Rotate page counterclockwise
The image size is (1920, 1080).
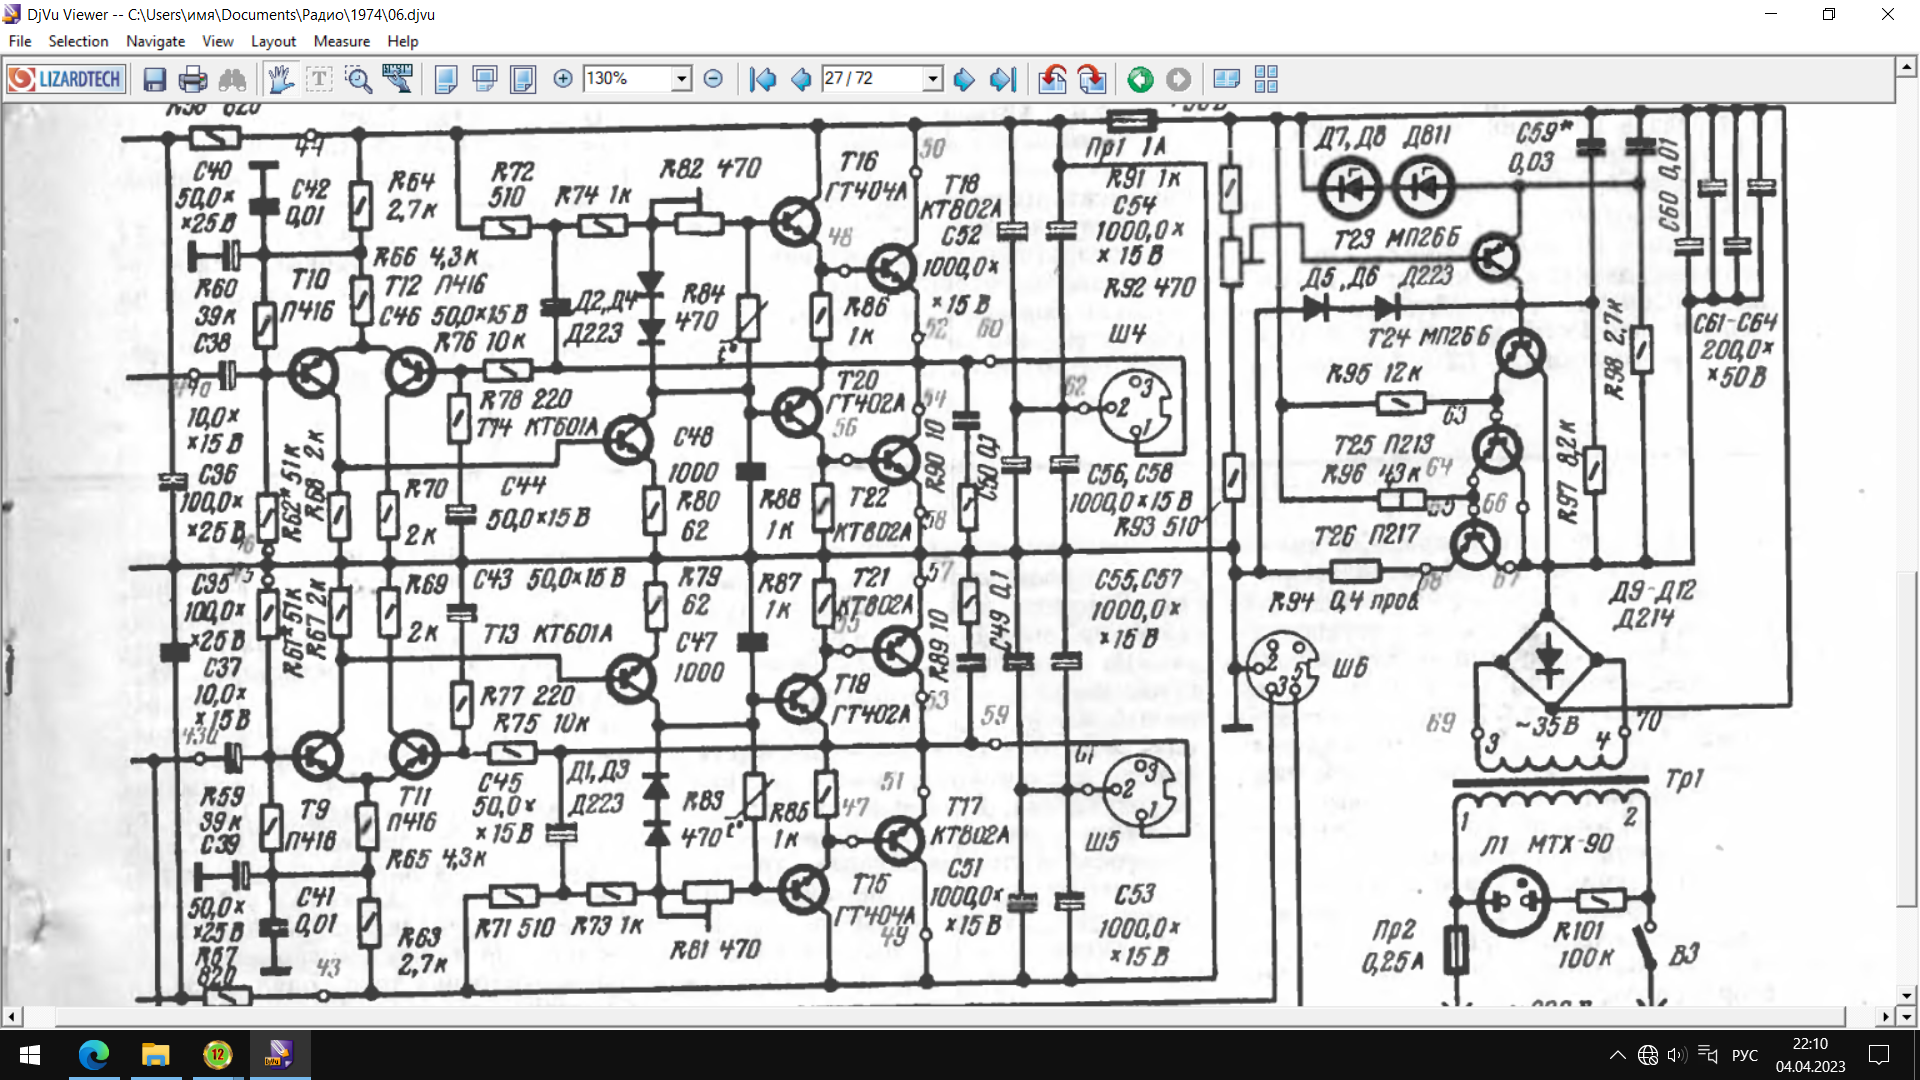pyautogui.click(x=1052, y=79)
